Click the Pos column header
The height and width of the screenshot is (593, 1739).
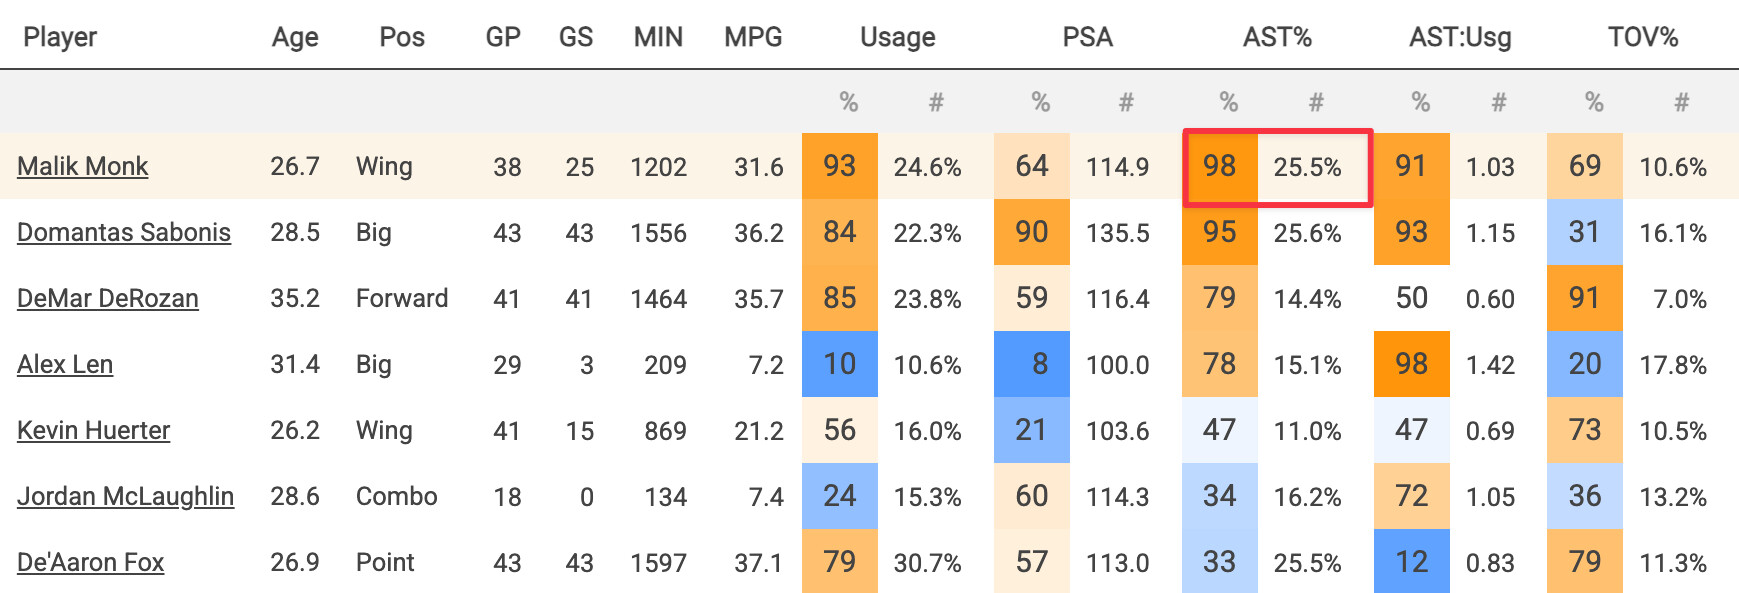(402, 37)
